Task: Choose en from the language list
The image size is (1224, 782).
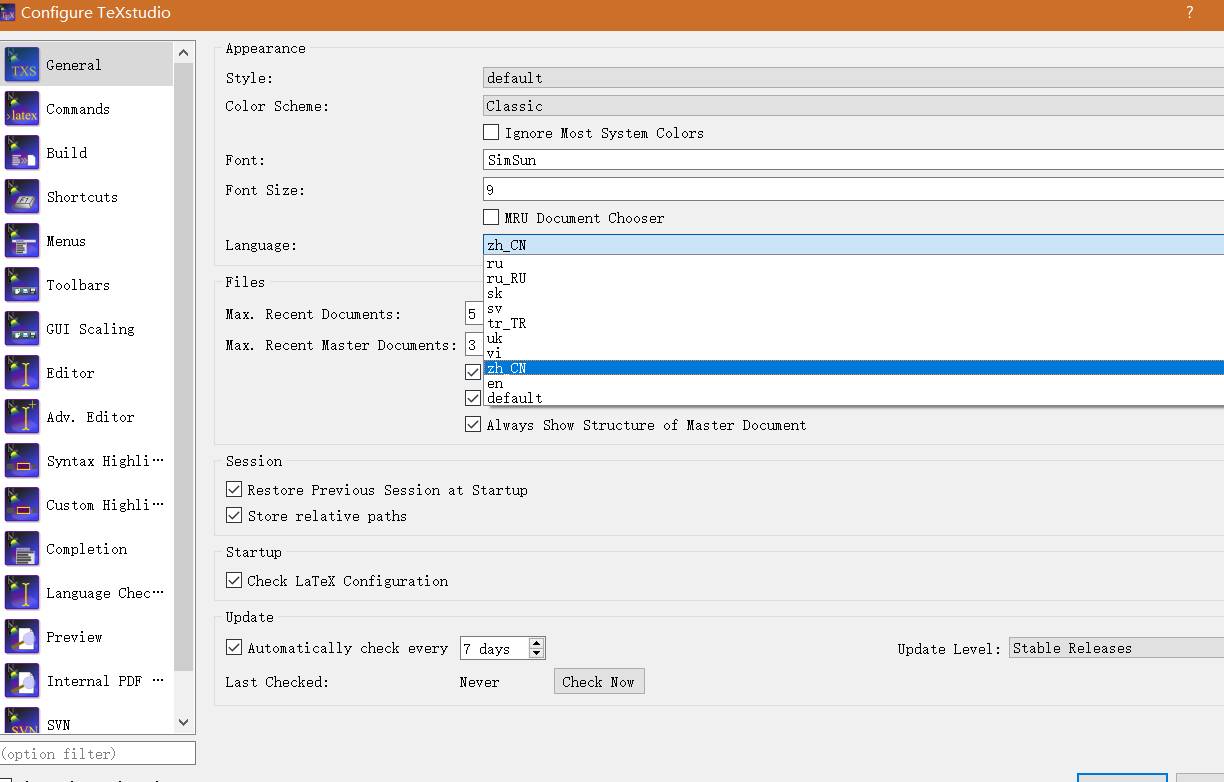Action: pos(853,383)
